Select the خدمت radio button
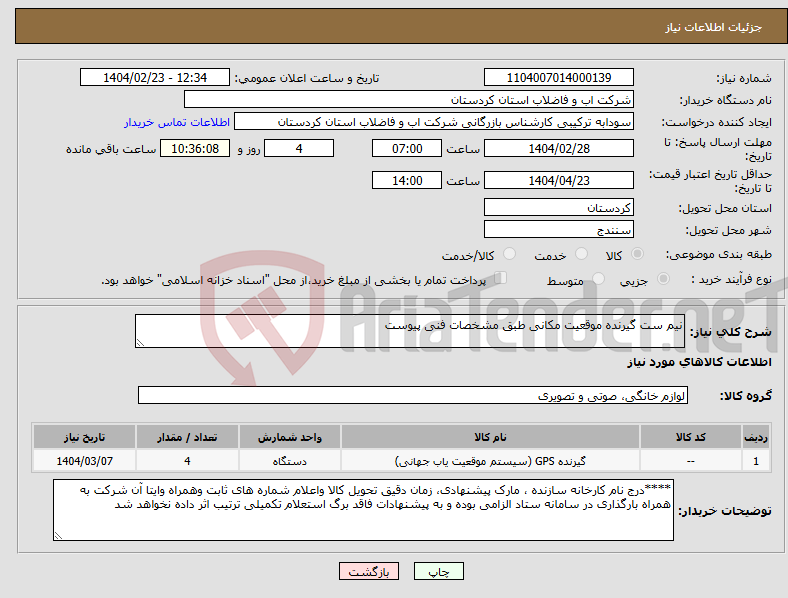The image size is (788, 598). pos(581,254)
